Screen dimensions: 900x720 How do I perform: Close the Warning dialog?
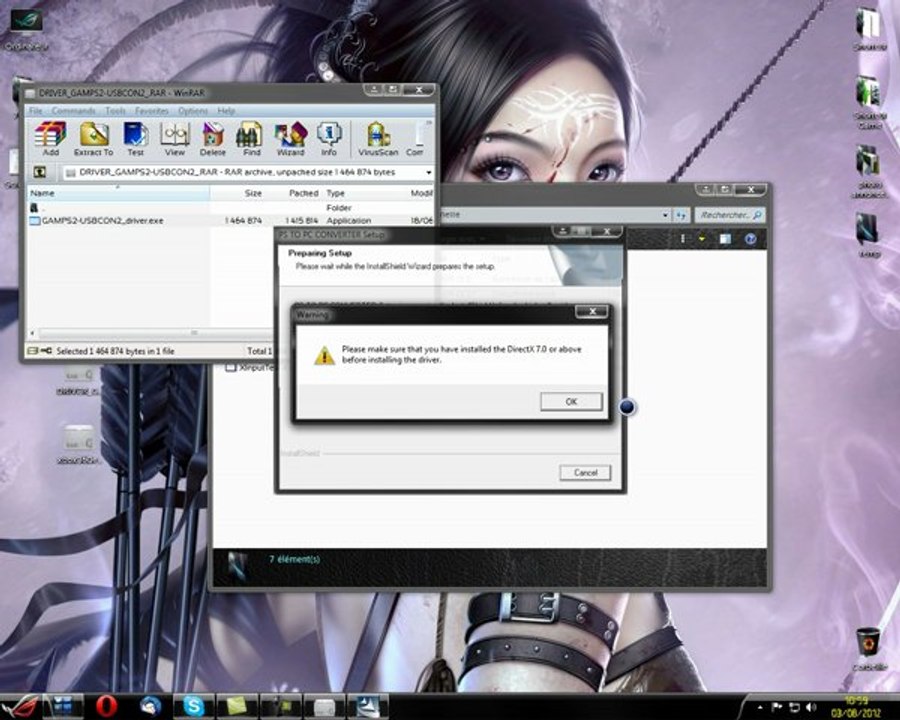pos(592,312)
